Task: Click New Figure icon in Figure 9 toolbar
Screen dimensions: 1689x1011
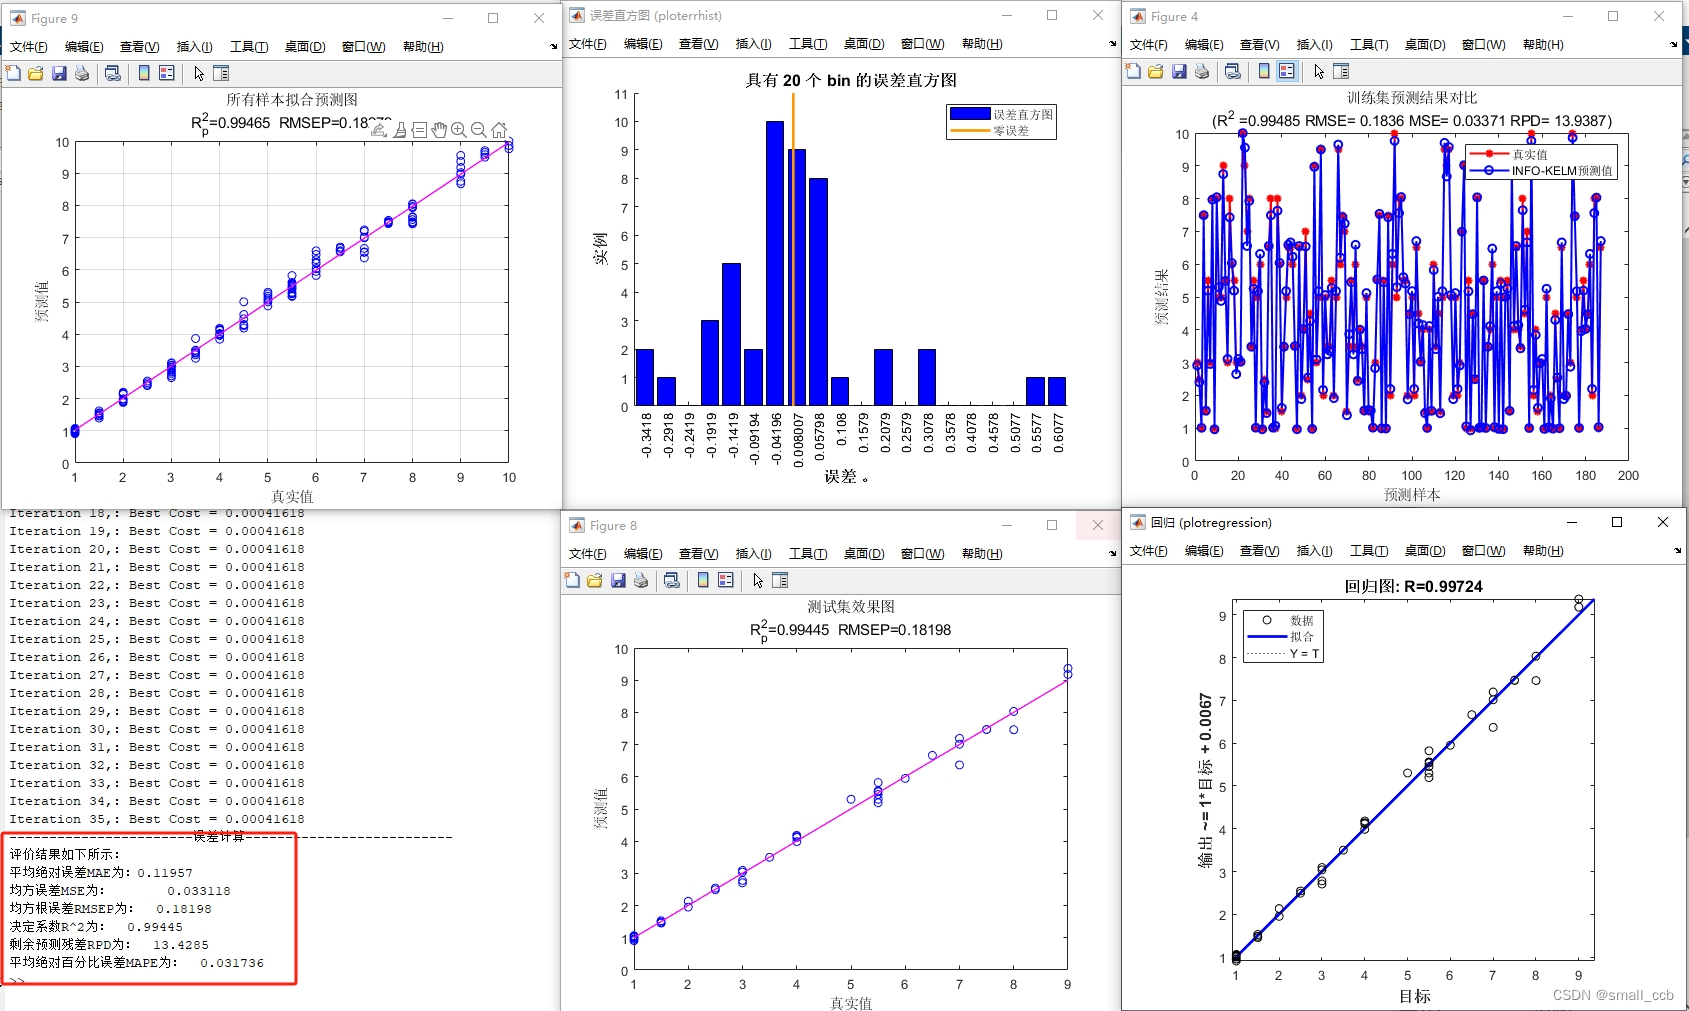Action: tap(13, 73)
